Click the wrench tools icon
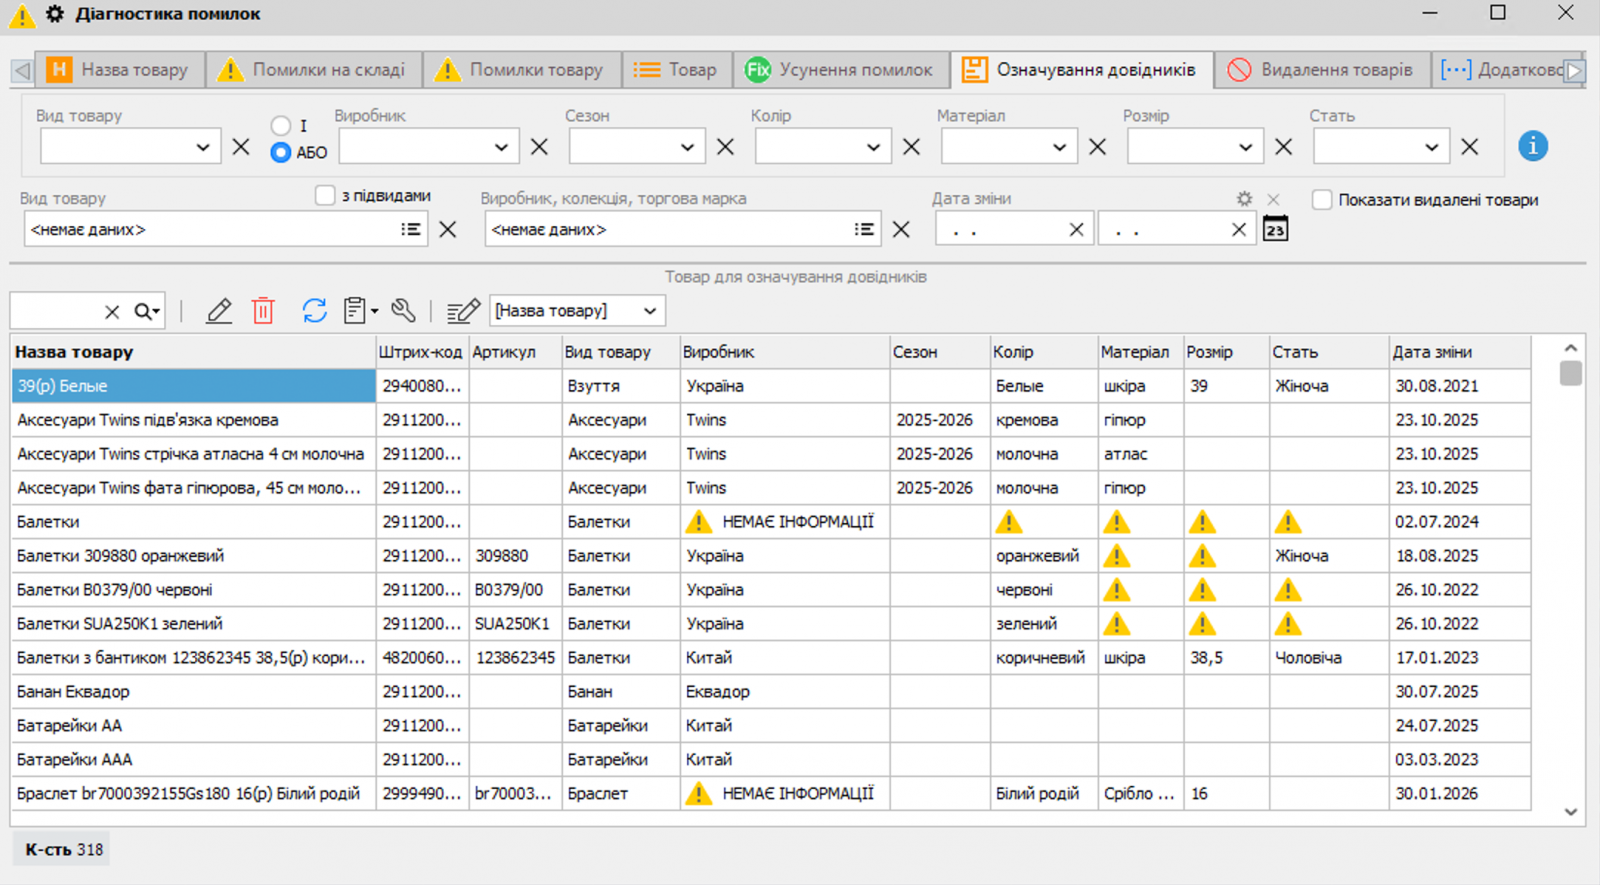This screenshot has height=885, width=1600. pyautogui.click(x=403, y=311)
